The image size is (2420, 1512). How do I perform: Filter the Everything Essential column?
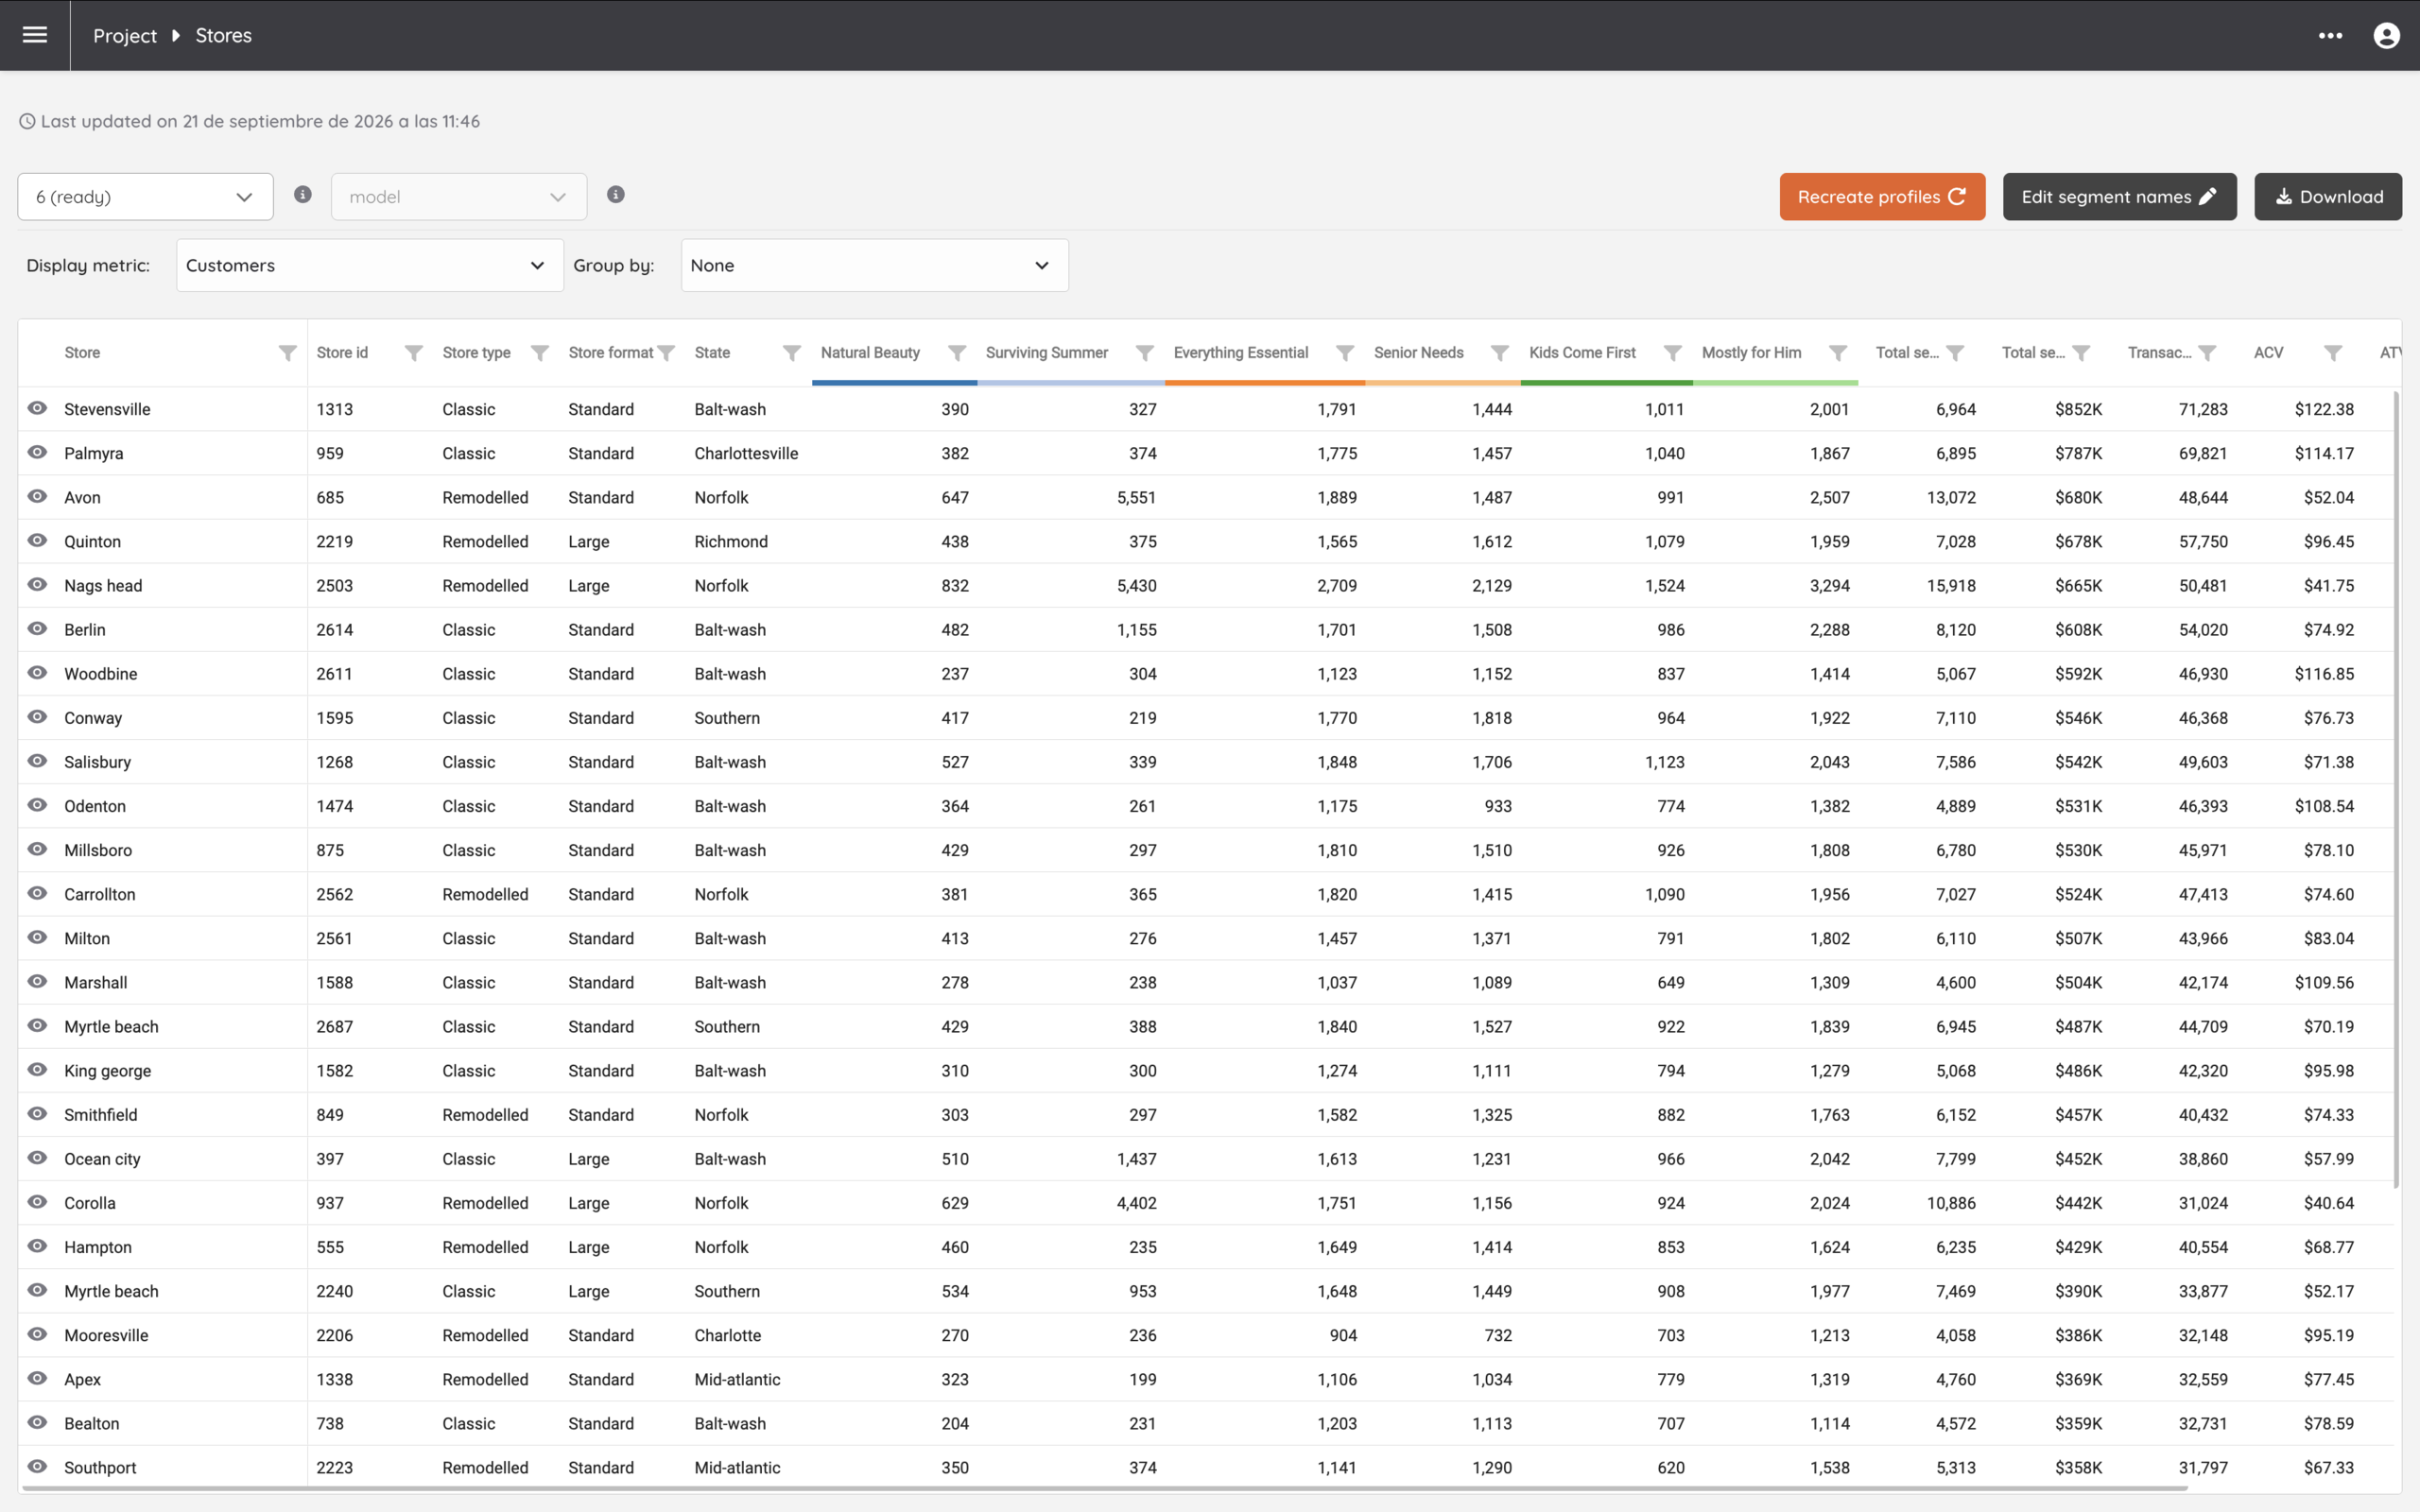click(x=1345, y=353)
